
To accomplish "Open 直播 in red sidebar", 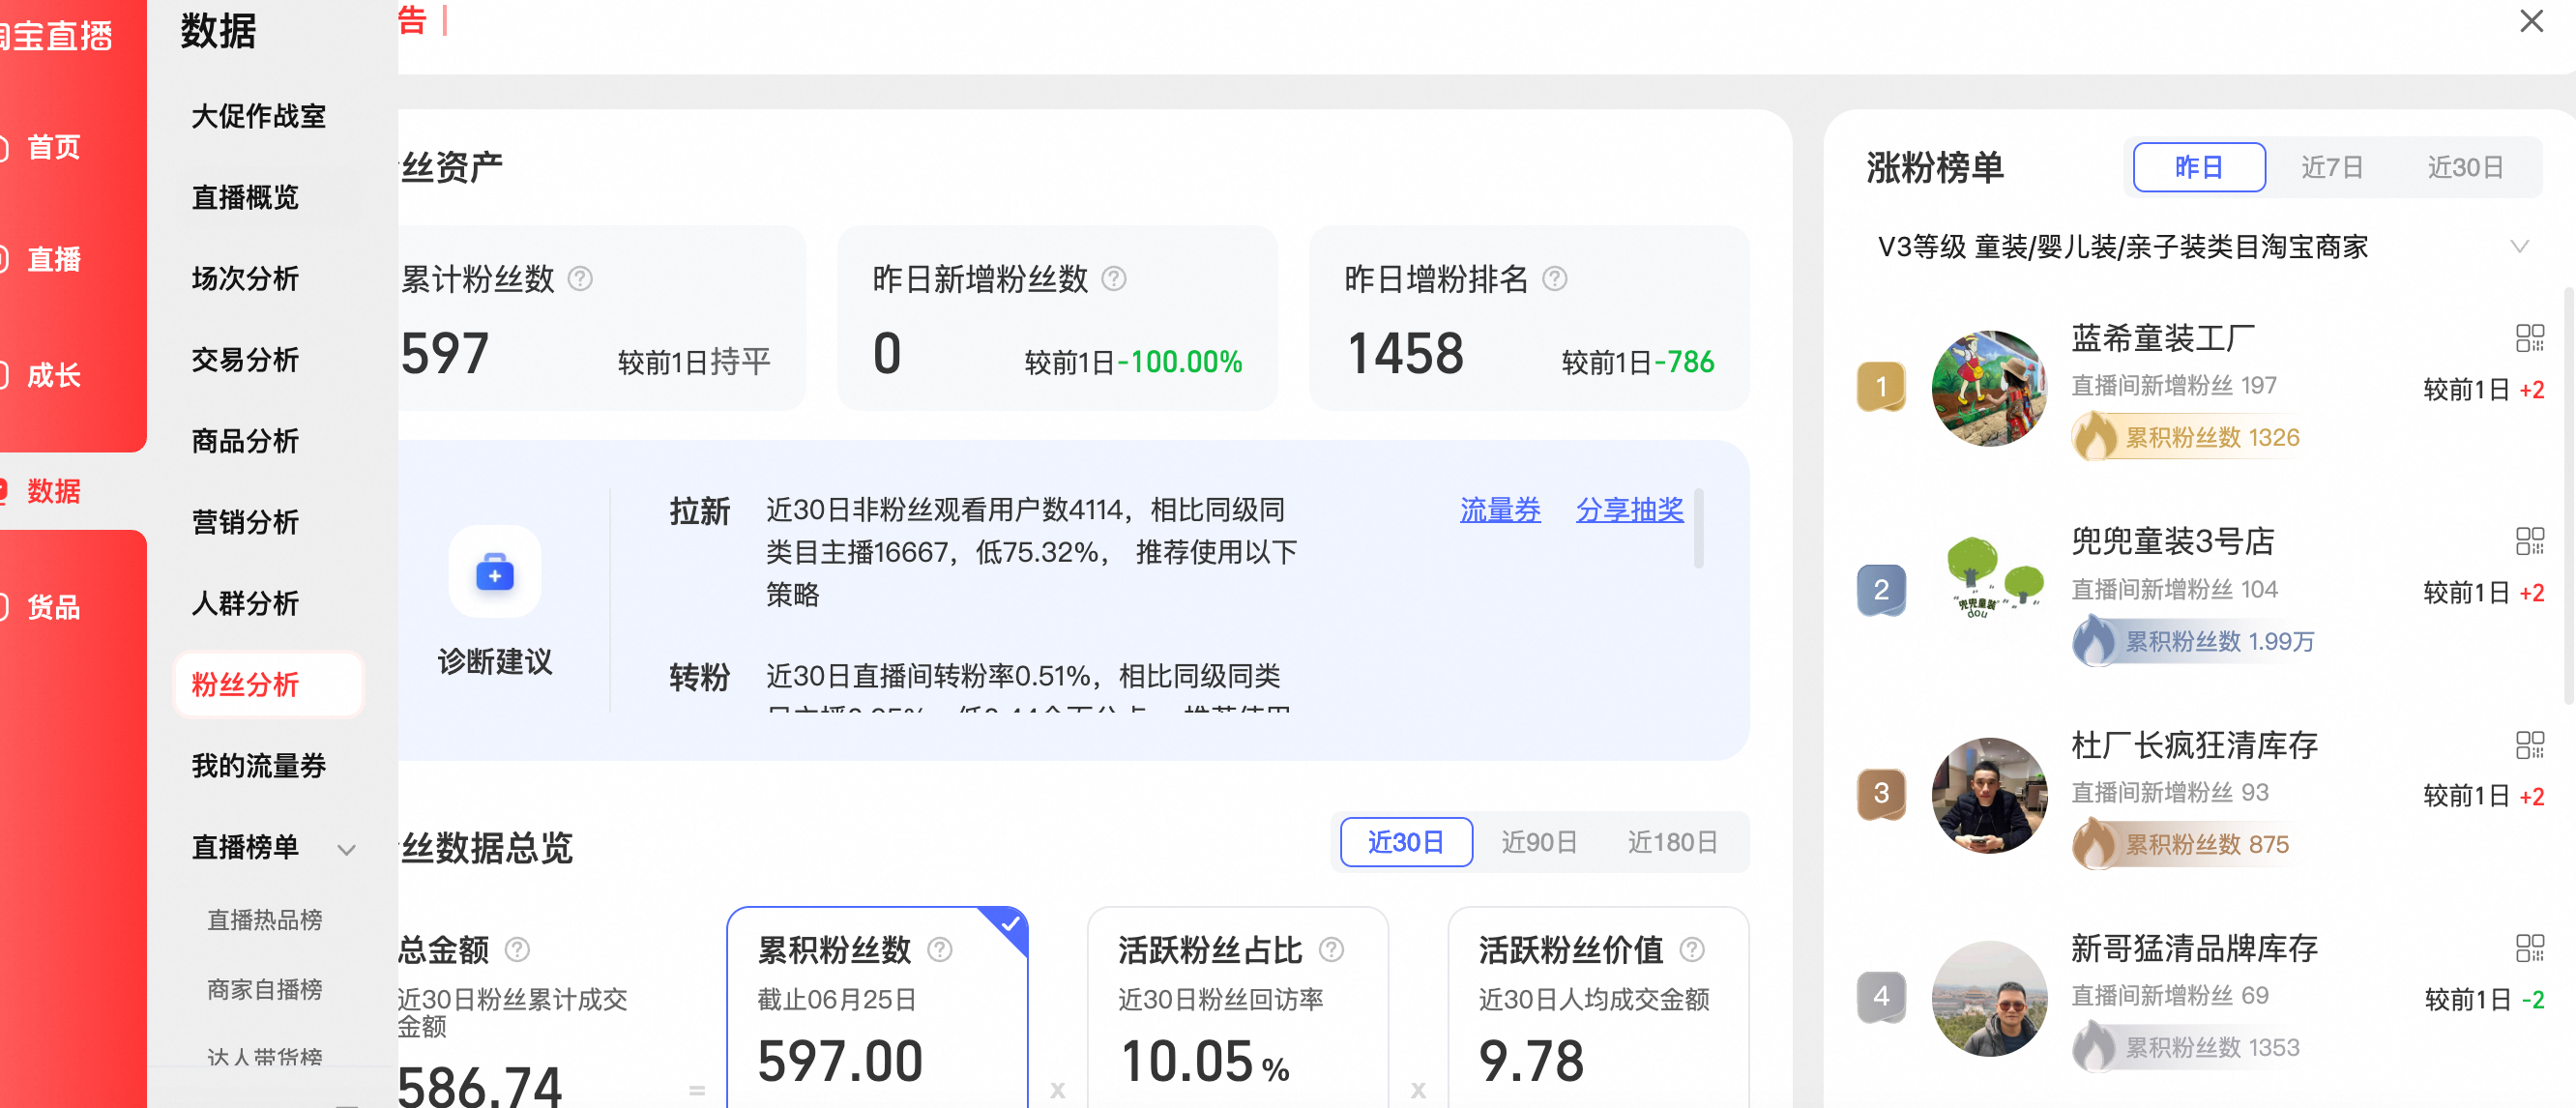I will pyautogui.click(x=52, y=260).
